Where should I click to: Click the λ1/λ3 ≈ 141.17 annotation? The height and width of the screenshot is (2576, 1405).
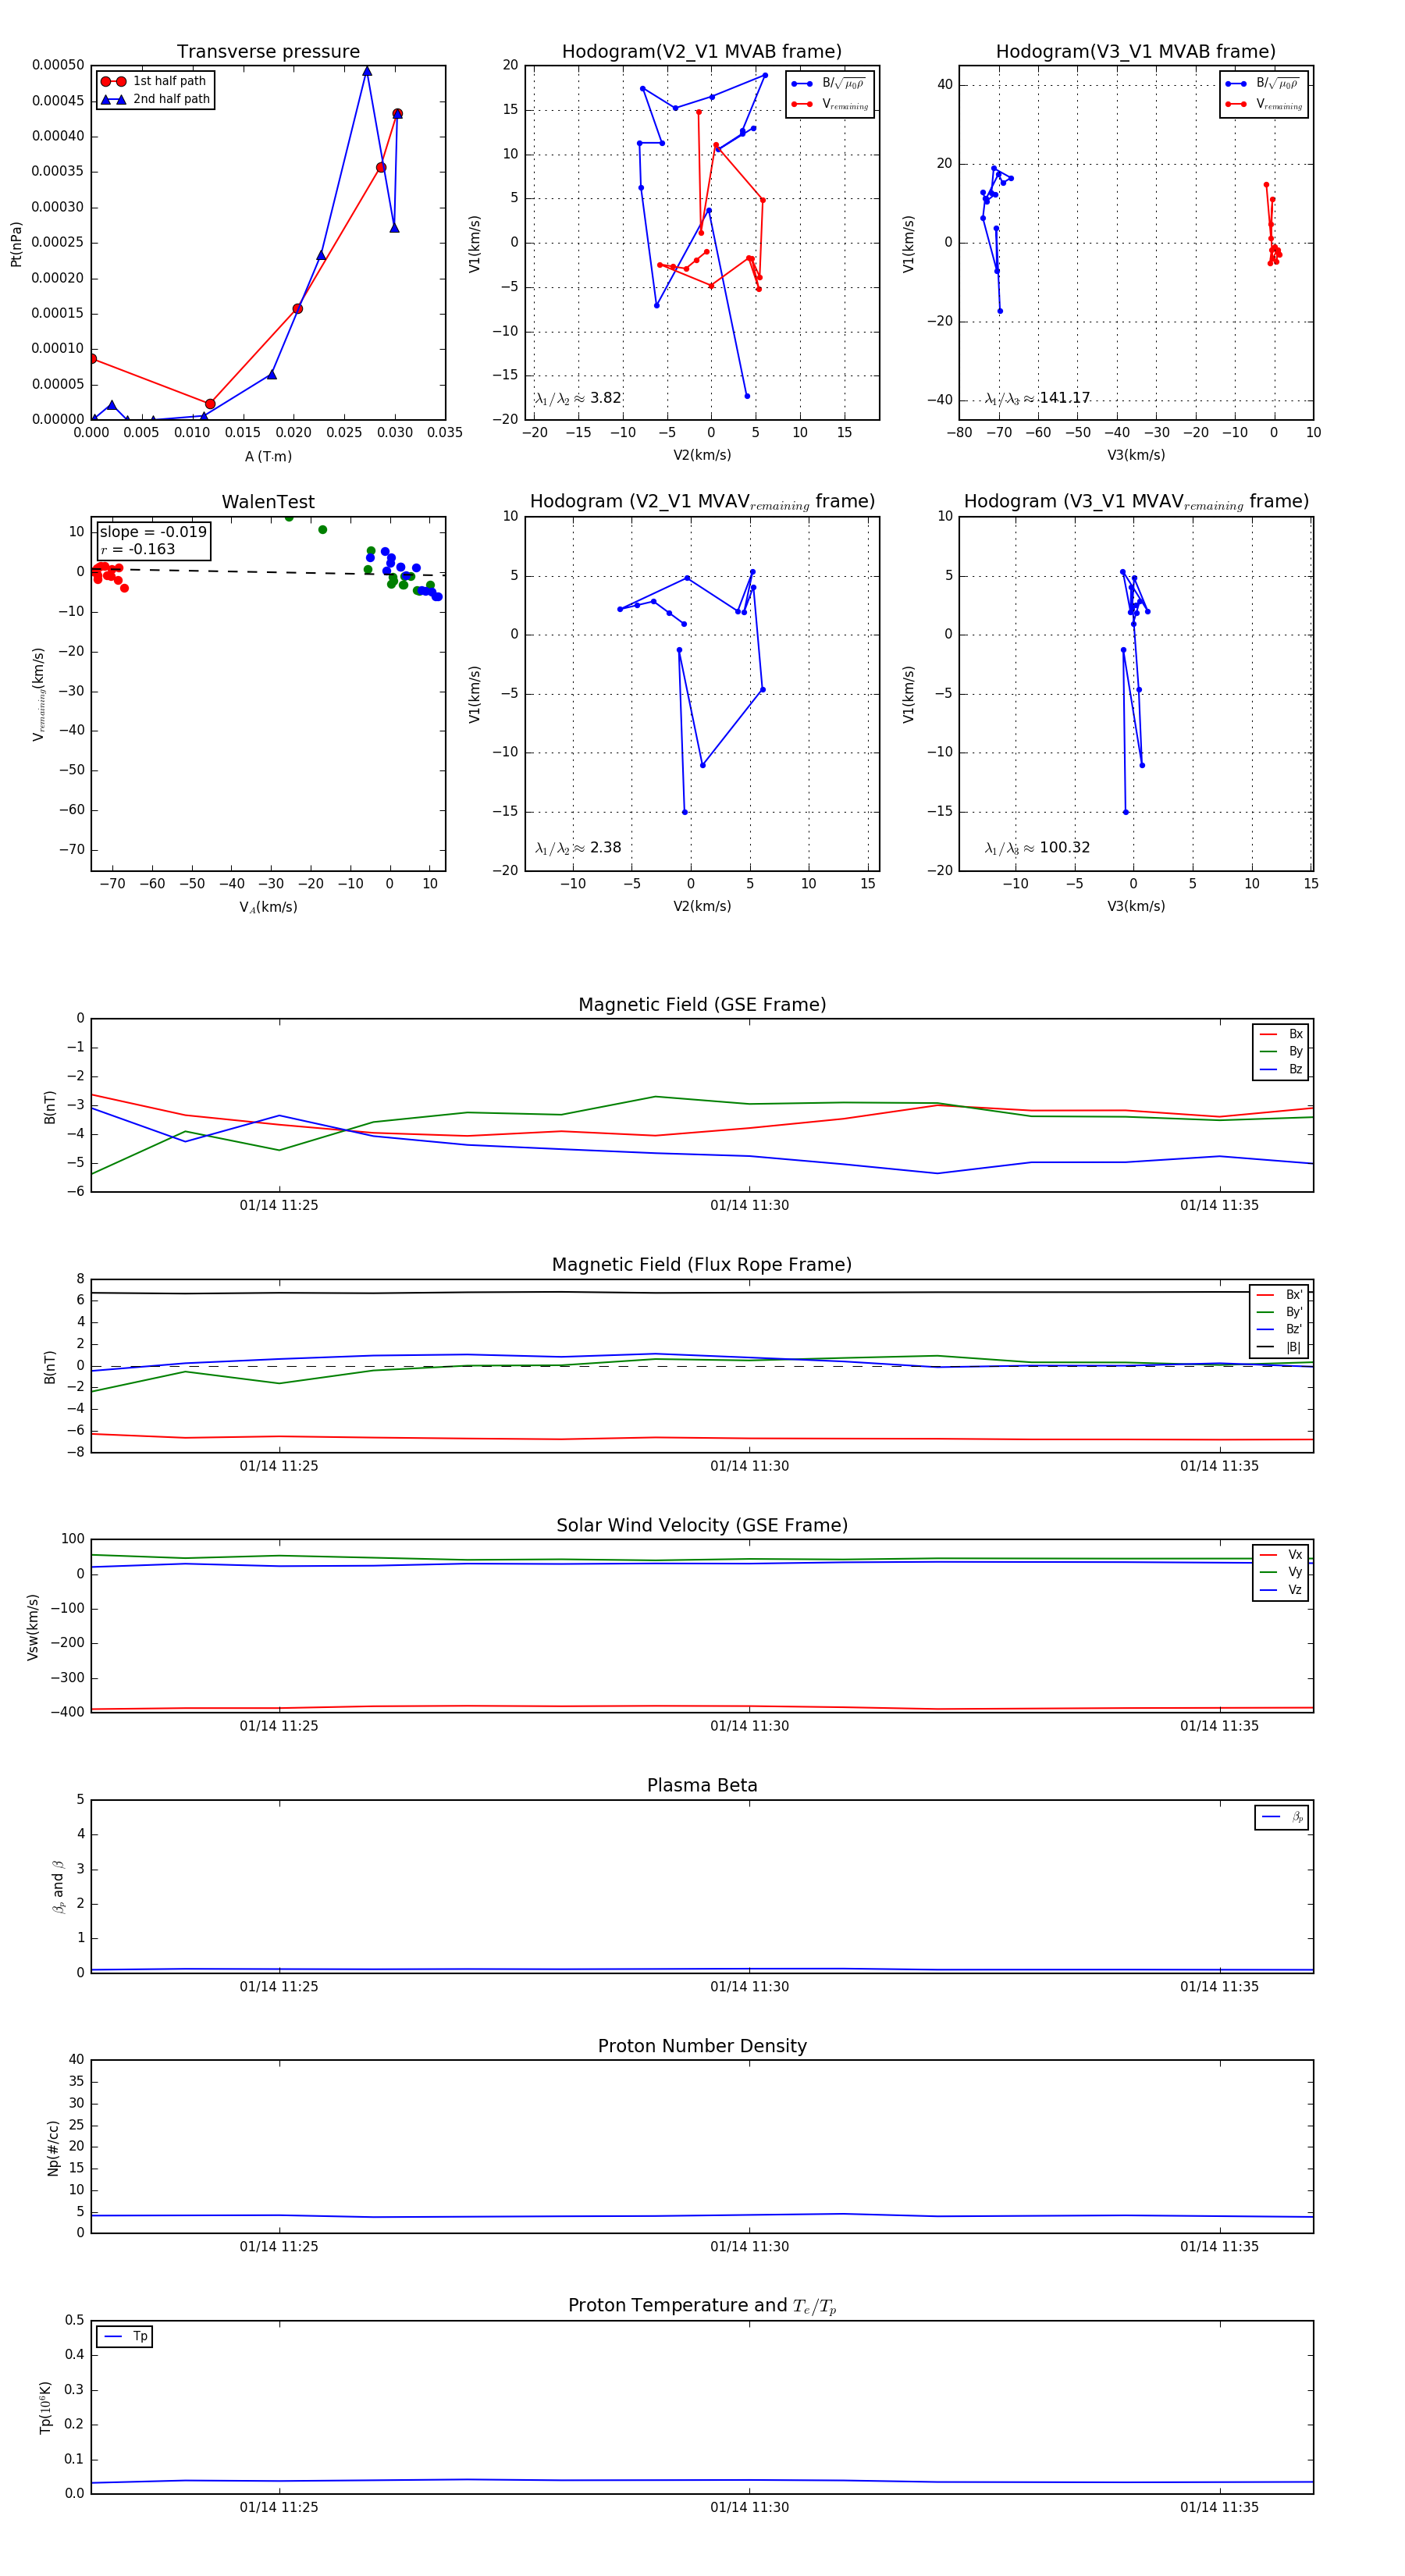(1037, 398)
